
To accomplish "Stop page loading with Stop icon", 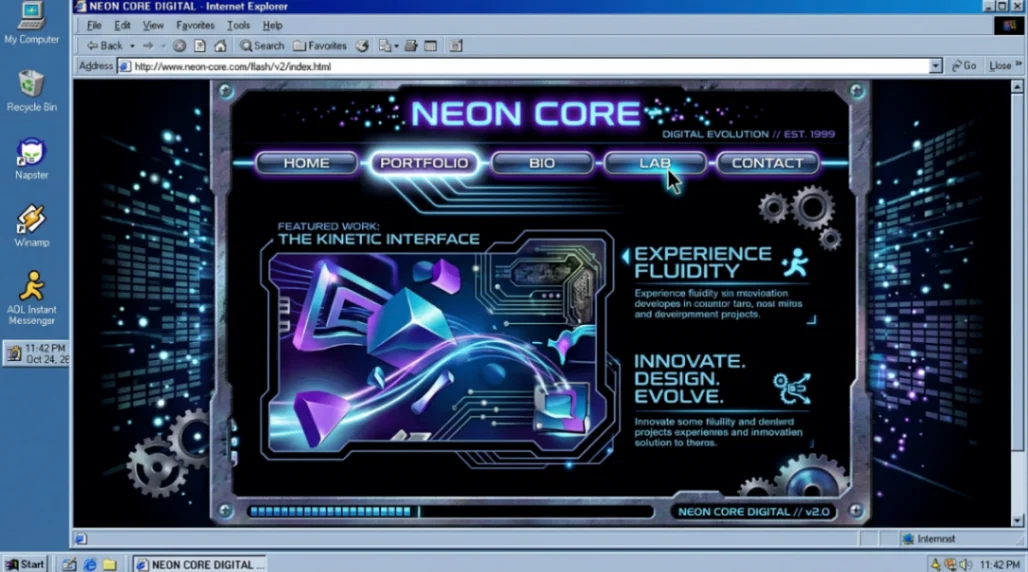I will (179, 46).
